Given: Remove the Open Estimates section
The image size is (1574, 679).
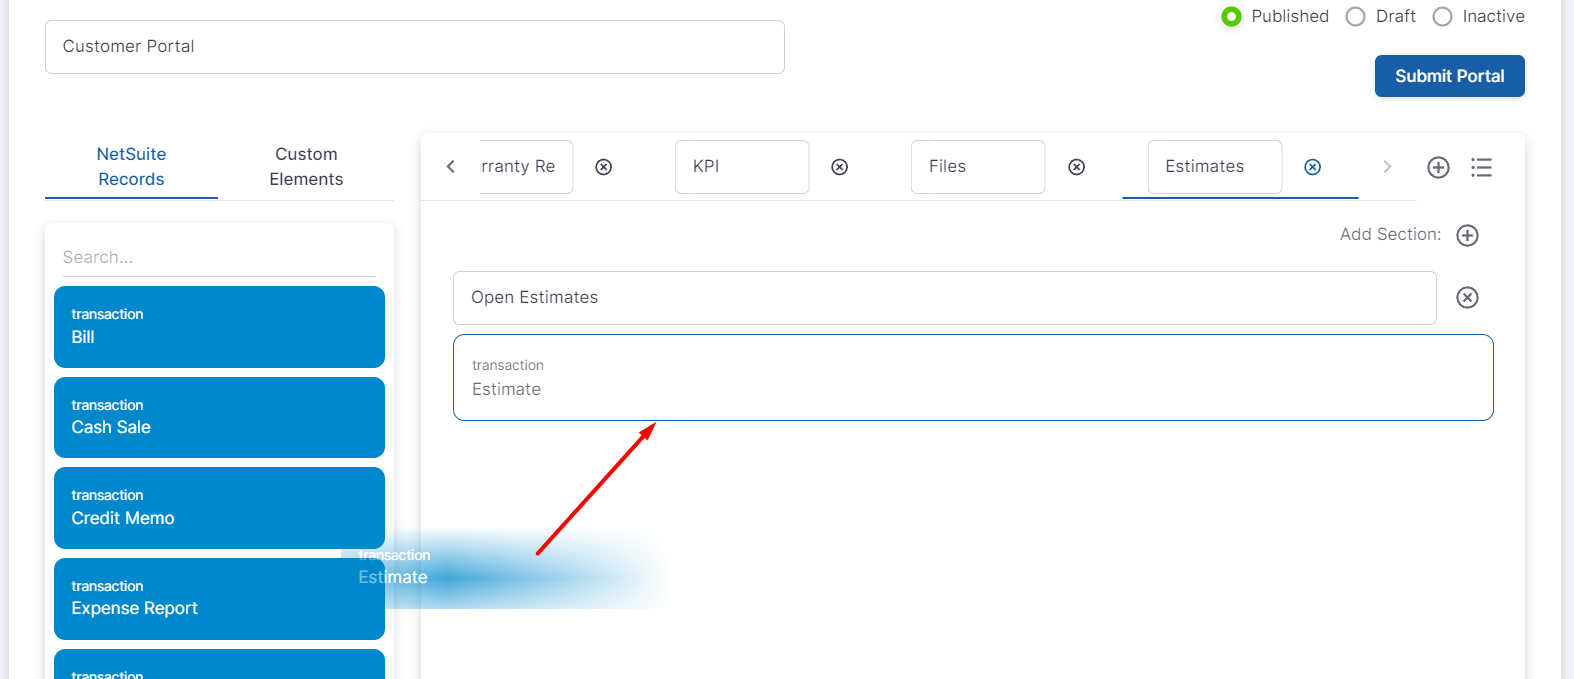Looking at the screenshot, I should [x=1467, y=297].
